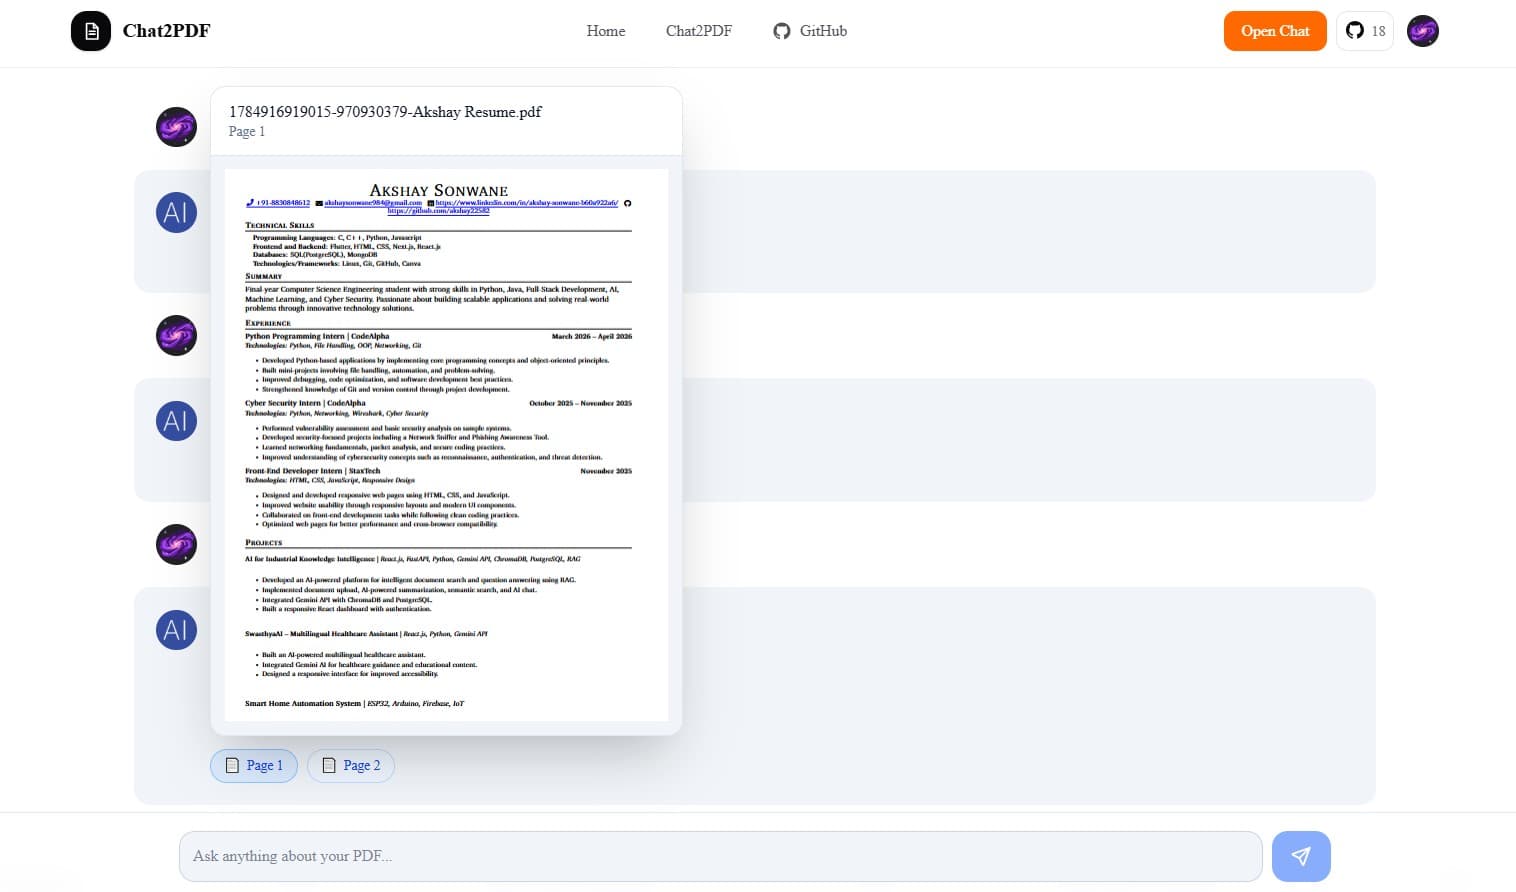Click the second user galaxy avatar
The width and height of the screenshot is (1516, 892).
coord(176,336)
